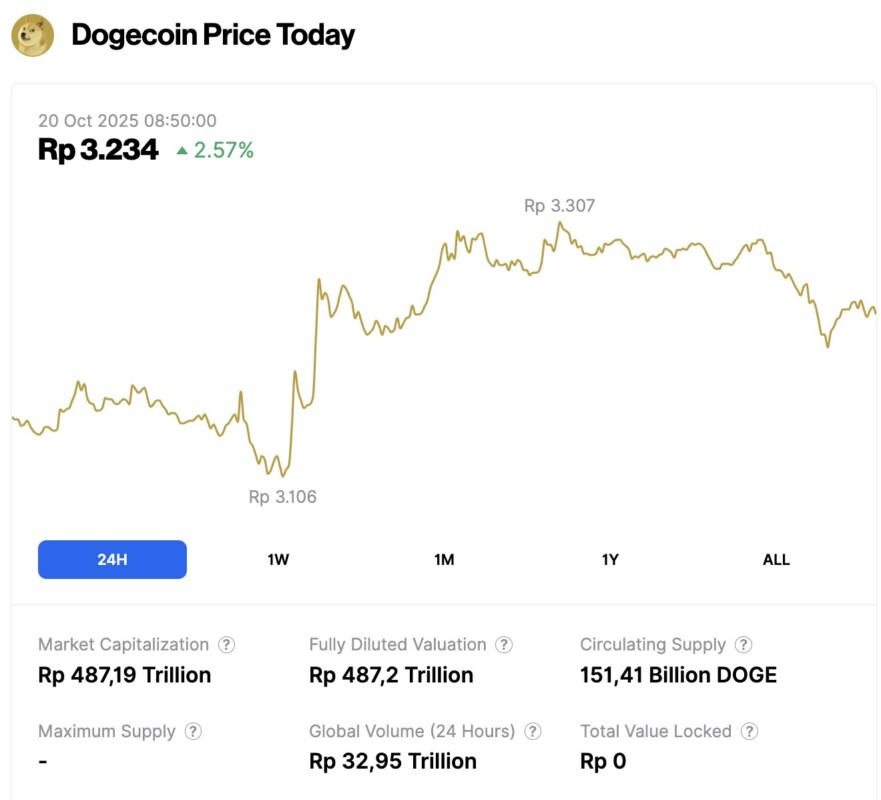Select the 24H chart range
Viewport: 881px width, 800px height.
[112, 559]
